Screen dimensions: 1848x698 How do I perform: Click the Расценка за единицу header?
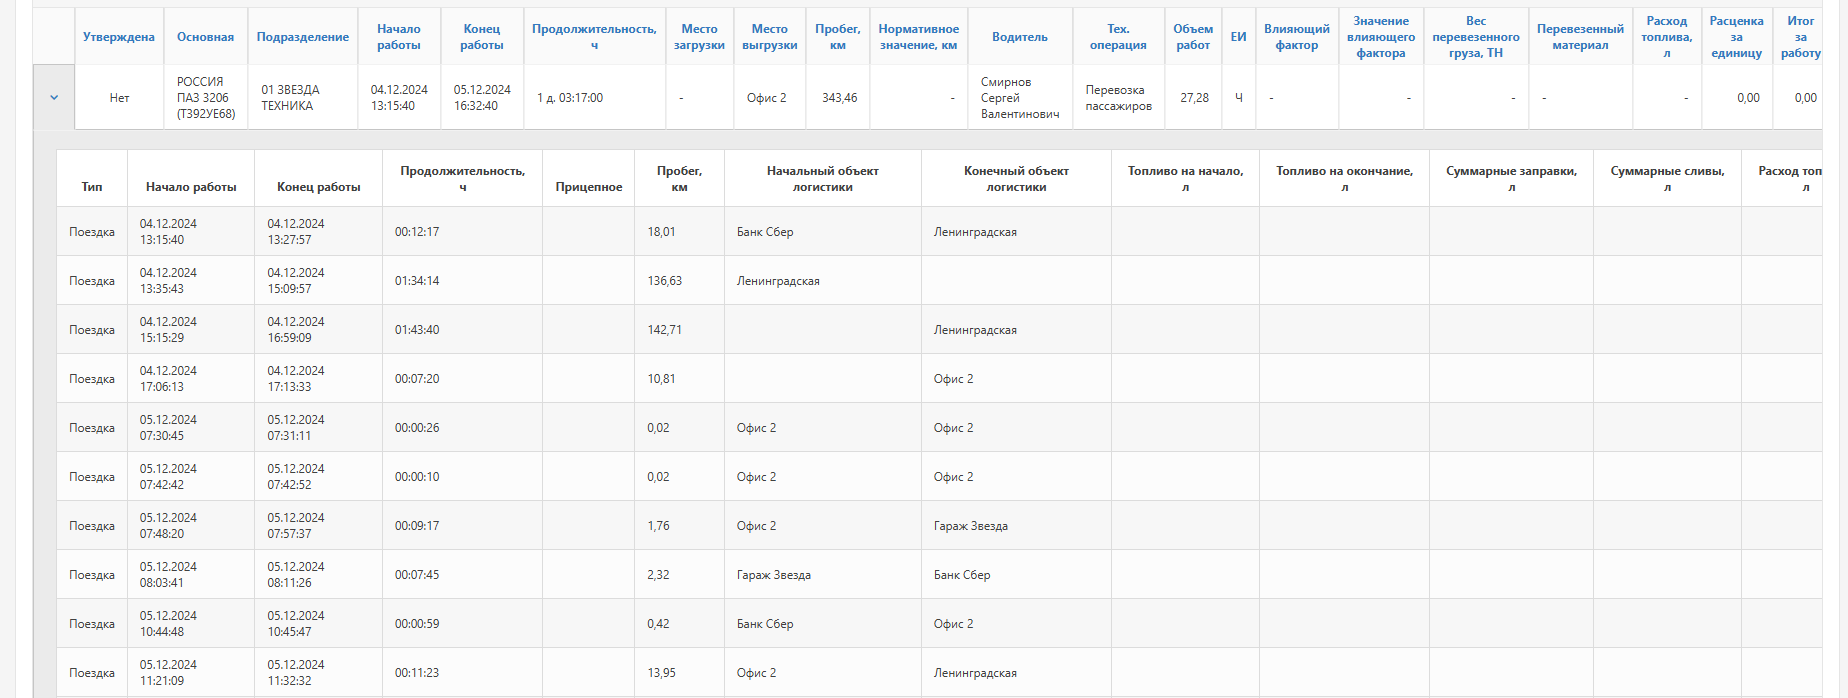pos(1736,37)
